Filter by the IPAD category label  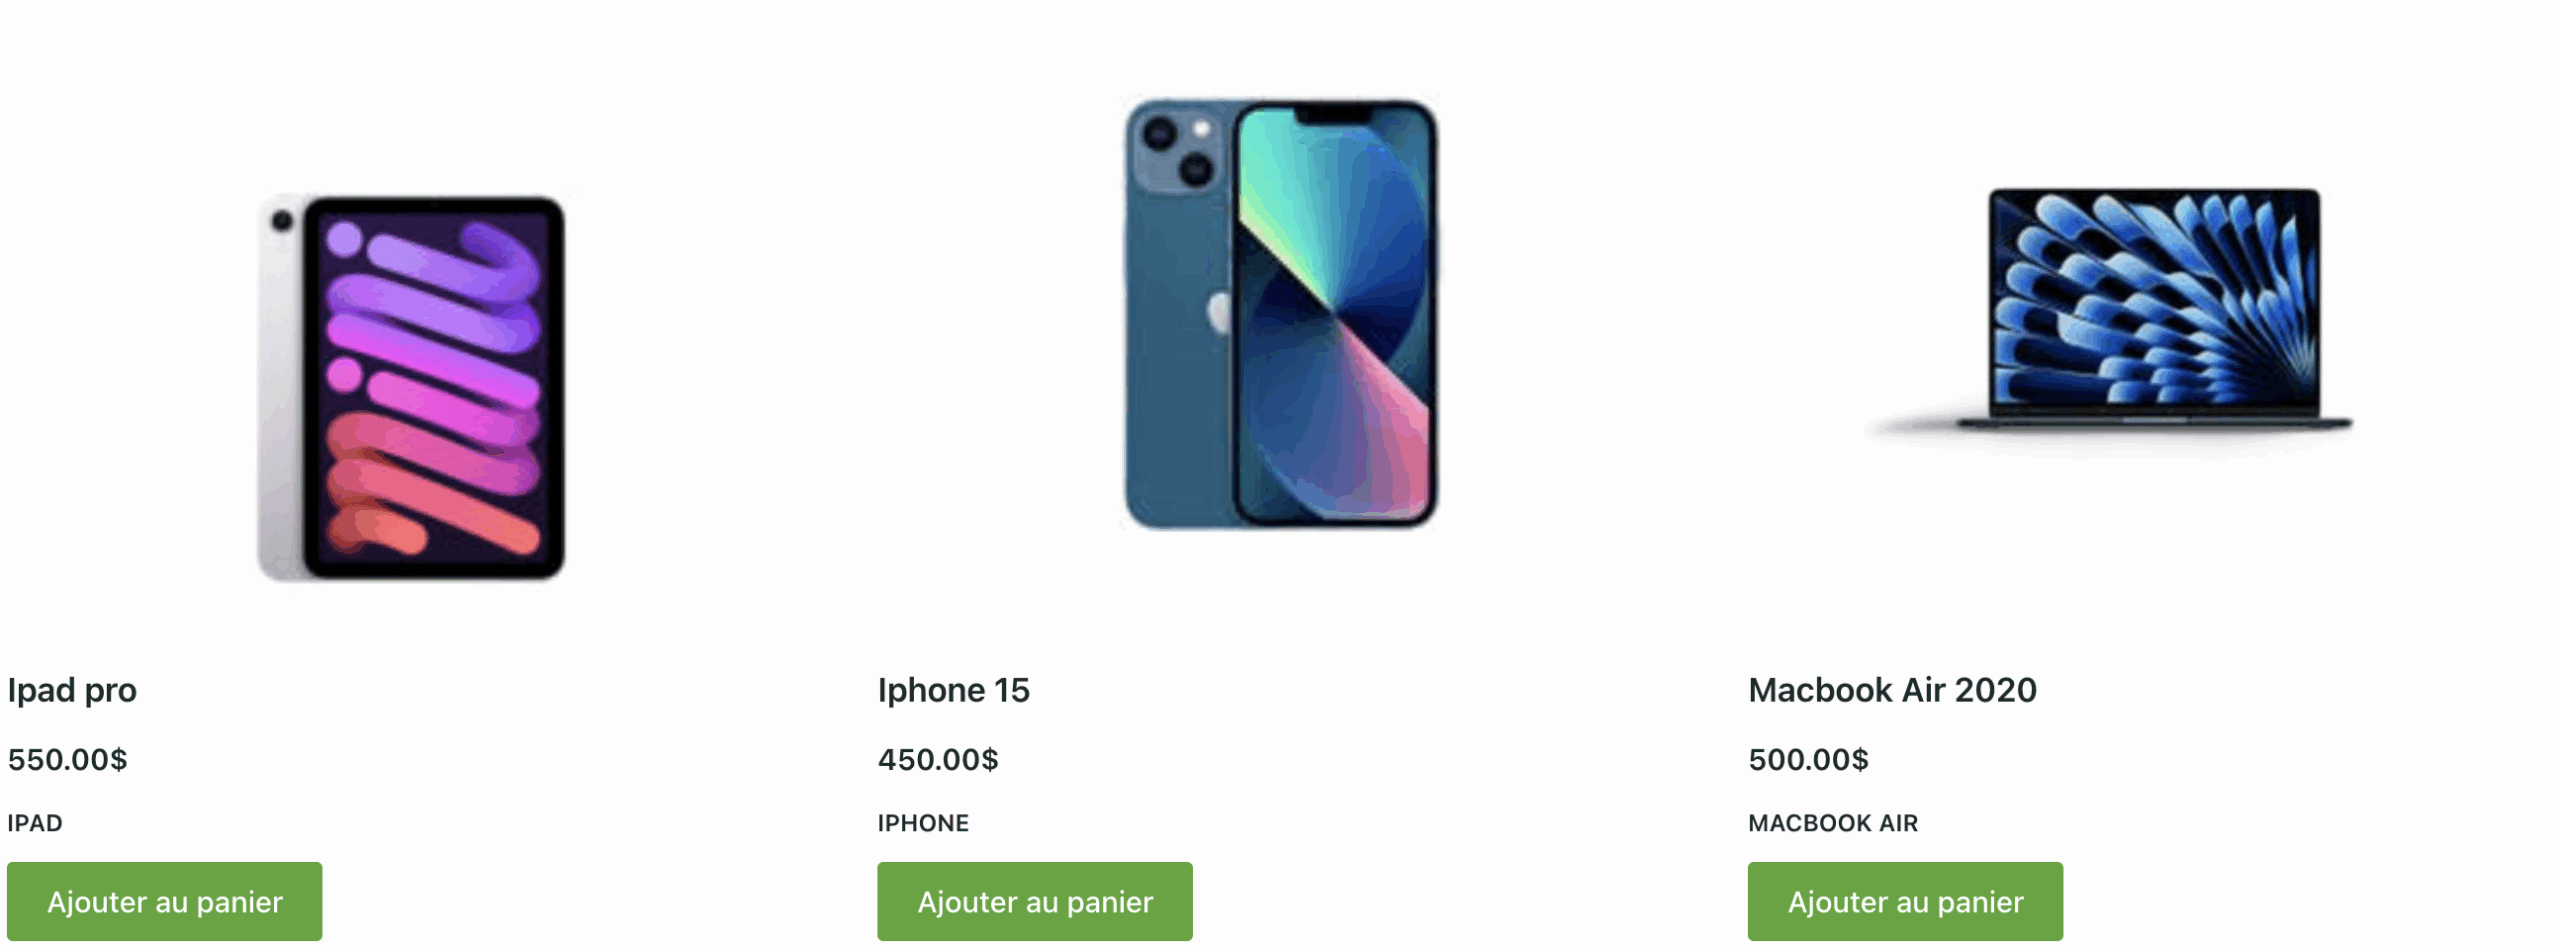click(35, 823)
